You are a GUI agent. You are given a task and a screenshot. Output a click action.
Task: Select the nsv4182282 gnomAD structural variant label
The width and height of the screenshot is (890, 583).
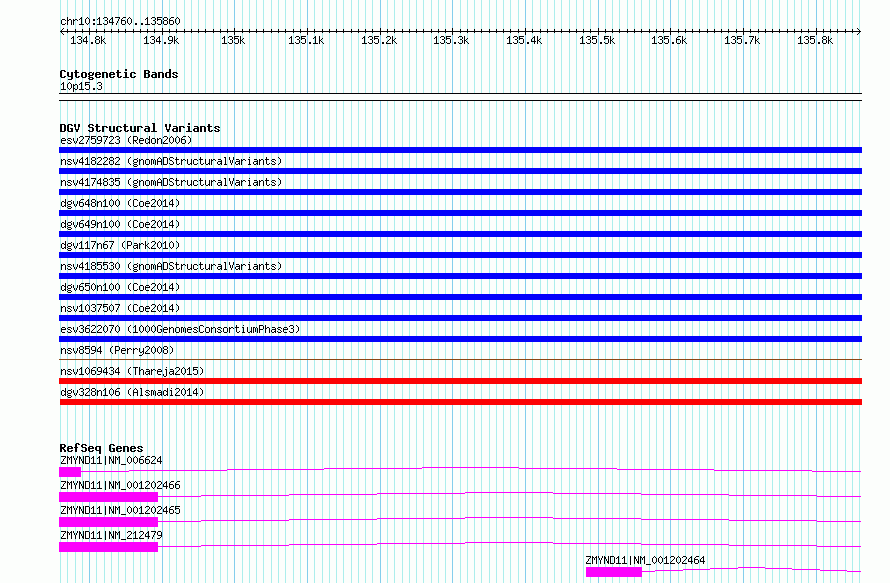coord(171,161)
